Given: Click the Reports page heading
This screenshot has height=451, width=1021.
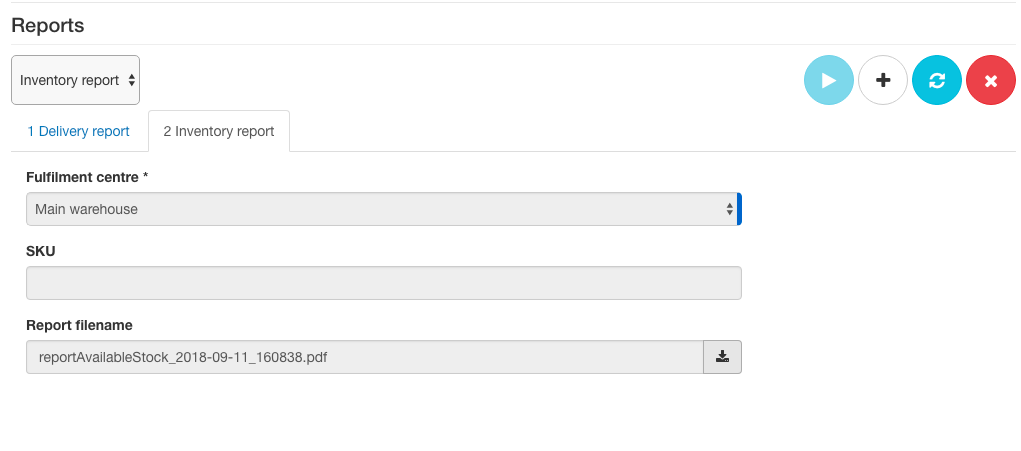Looking at the screenshot, I should pos(48,25).
